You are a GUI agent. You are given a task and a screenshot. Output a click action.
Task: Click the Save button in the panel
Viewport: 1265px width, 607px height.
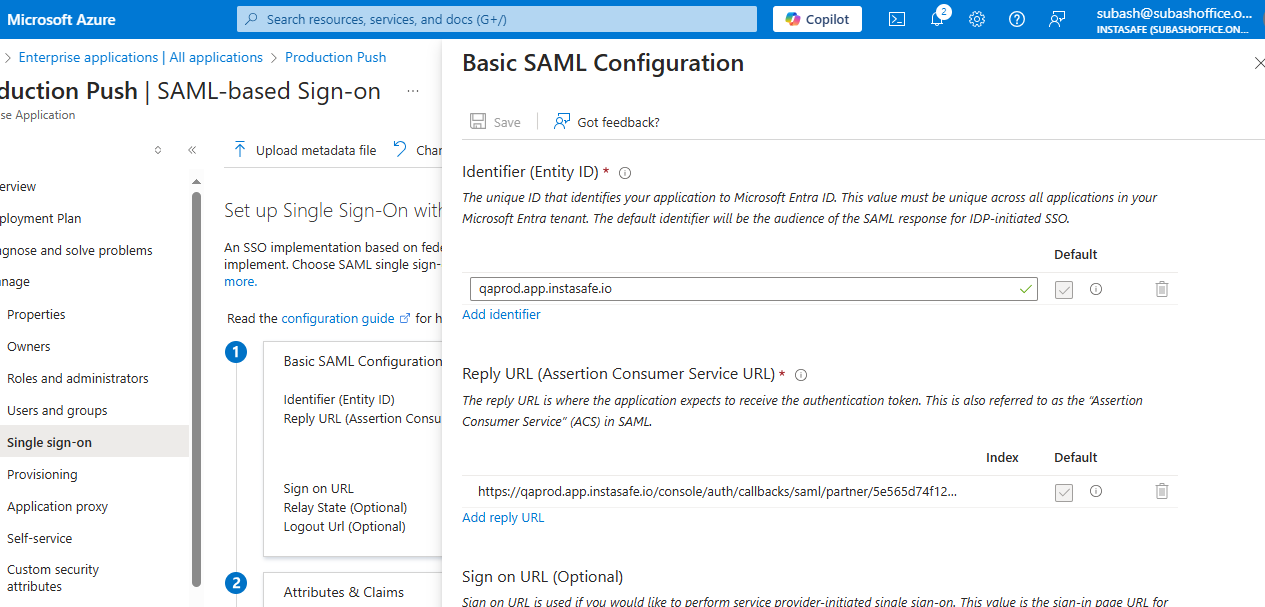pyautogui.click(x=496, y=122)
